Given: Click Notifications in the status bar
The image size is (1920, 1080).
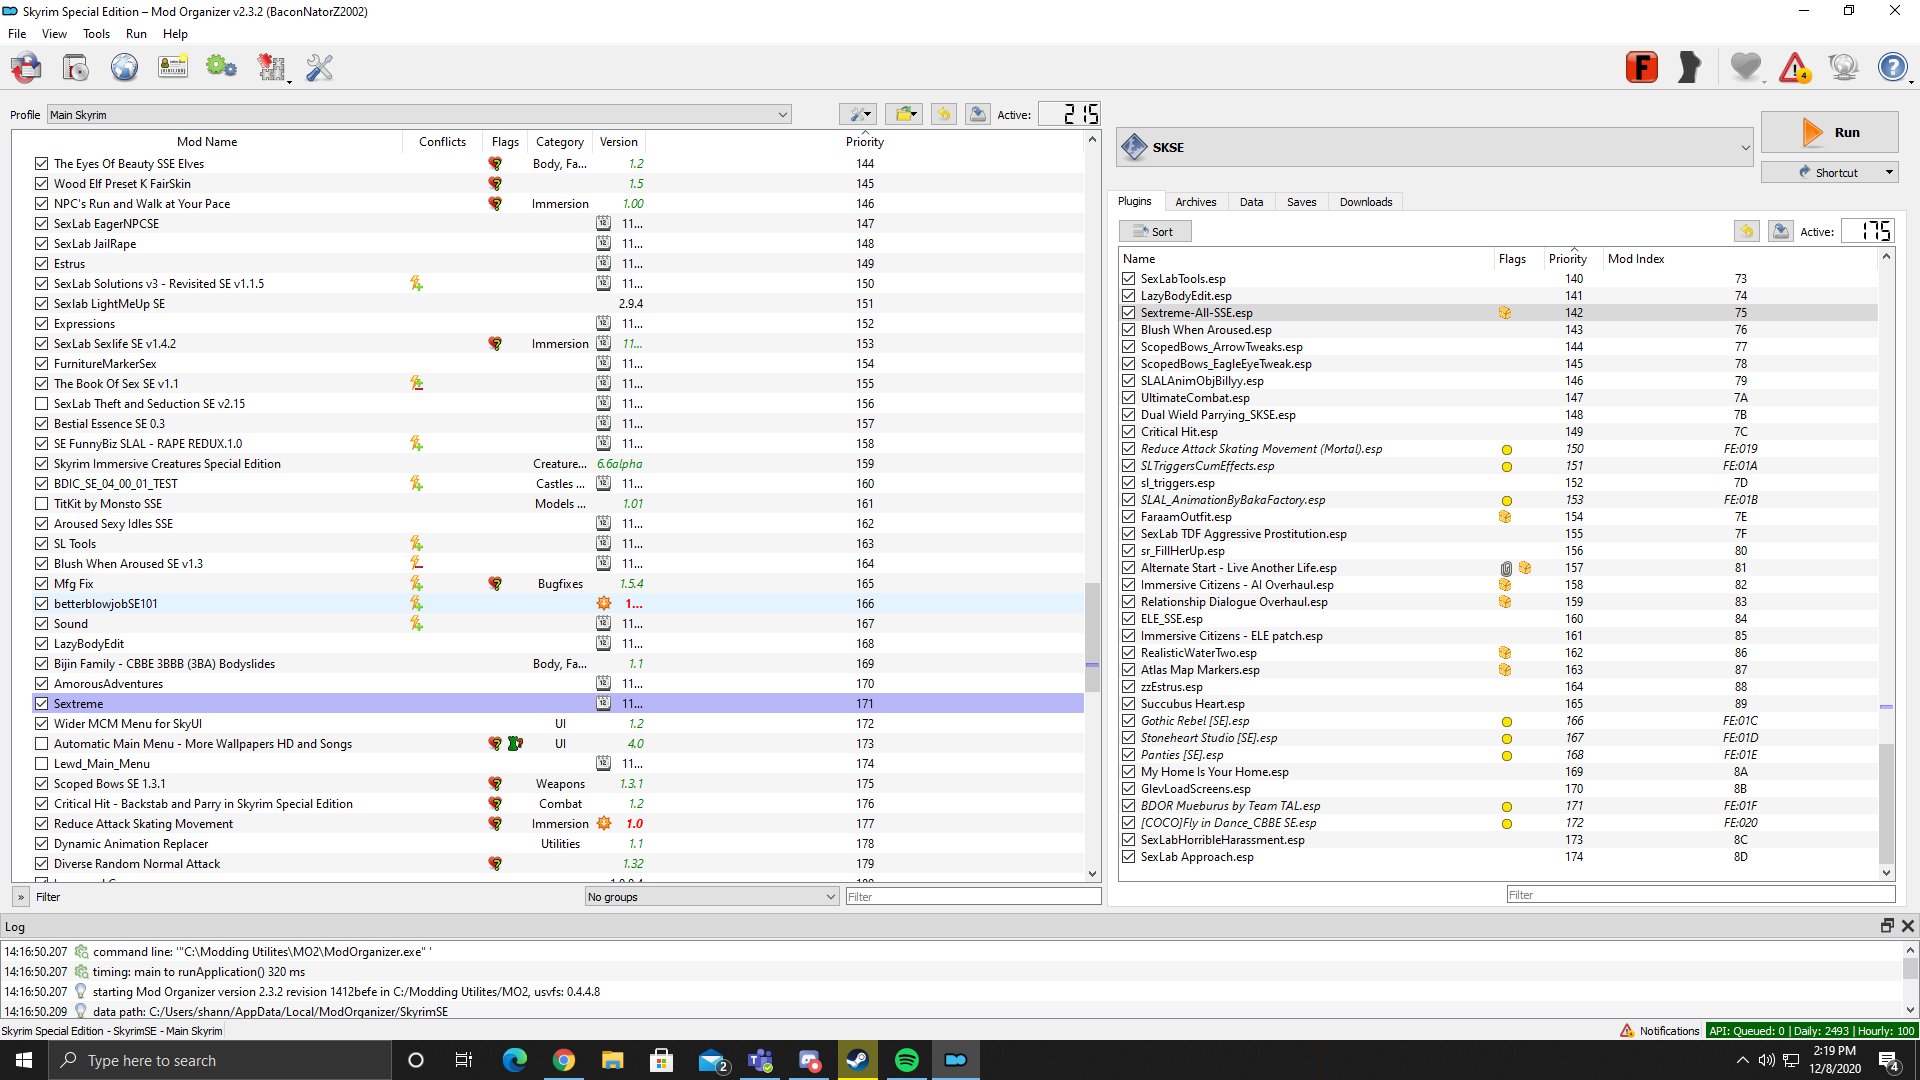Looking at the screenshot, I should click(x=1659, y=1031).
